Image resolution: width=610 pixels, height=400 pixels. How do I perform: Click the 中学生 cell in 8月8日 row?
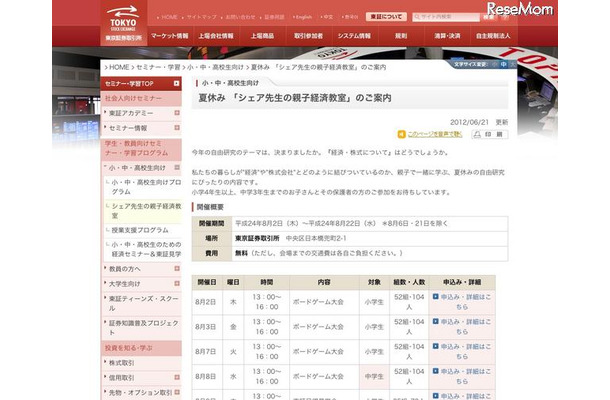(374, 377)
